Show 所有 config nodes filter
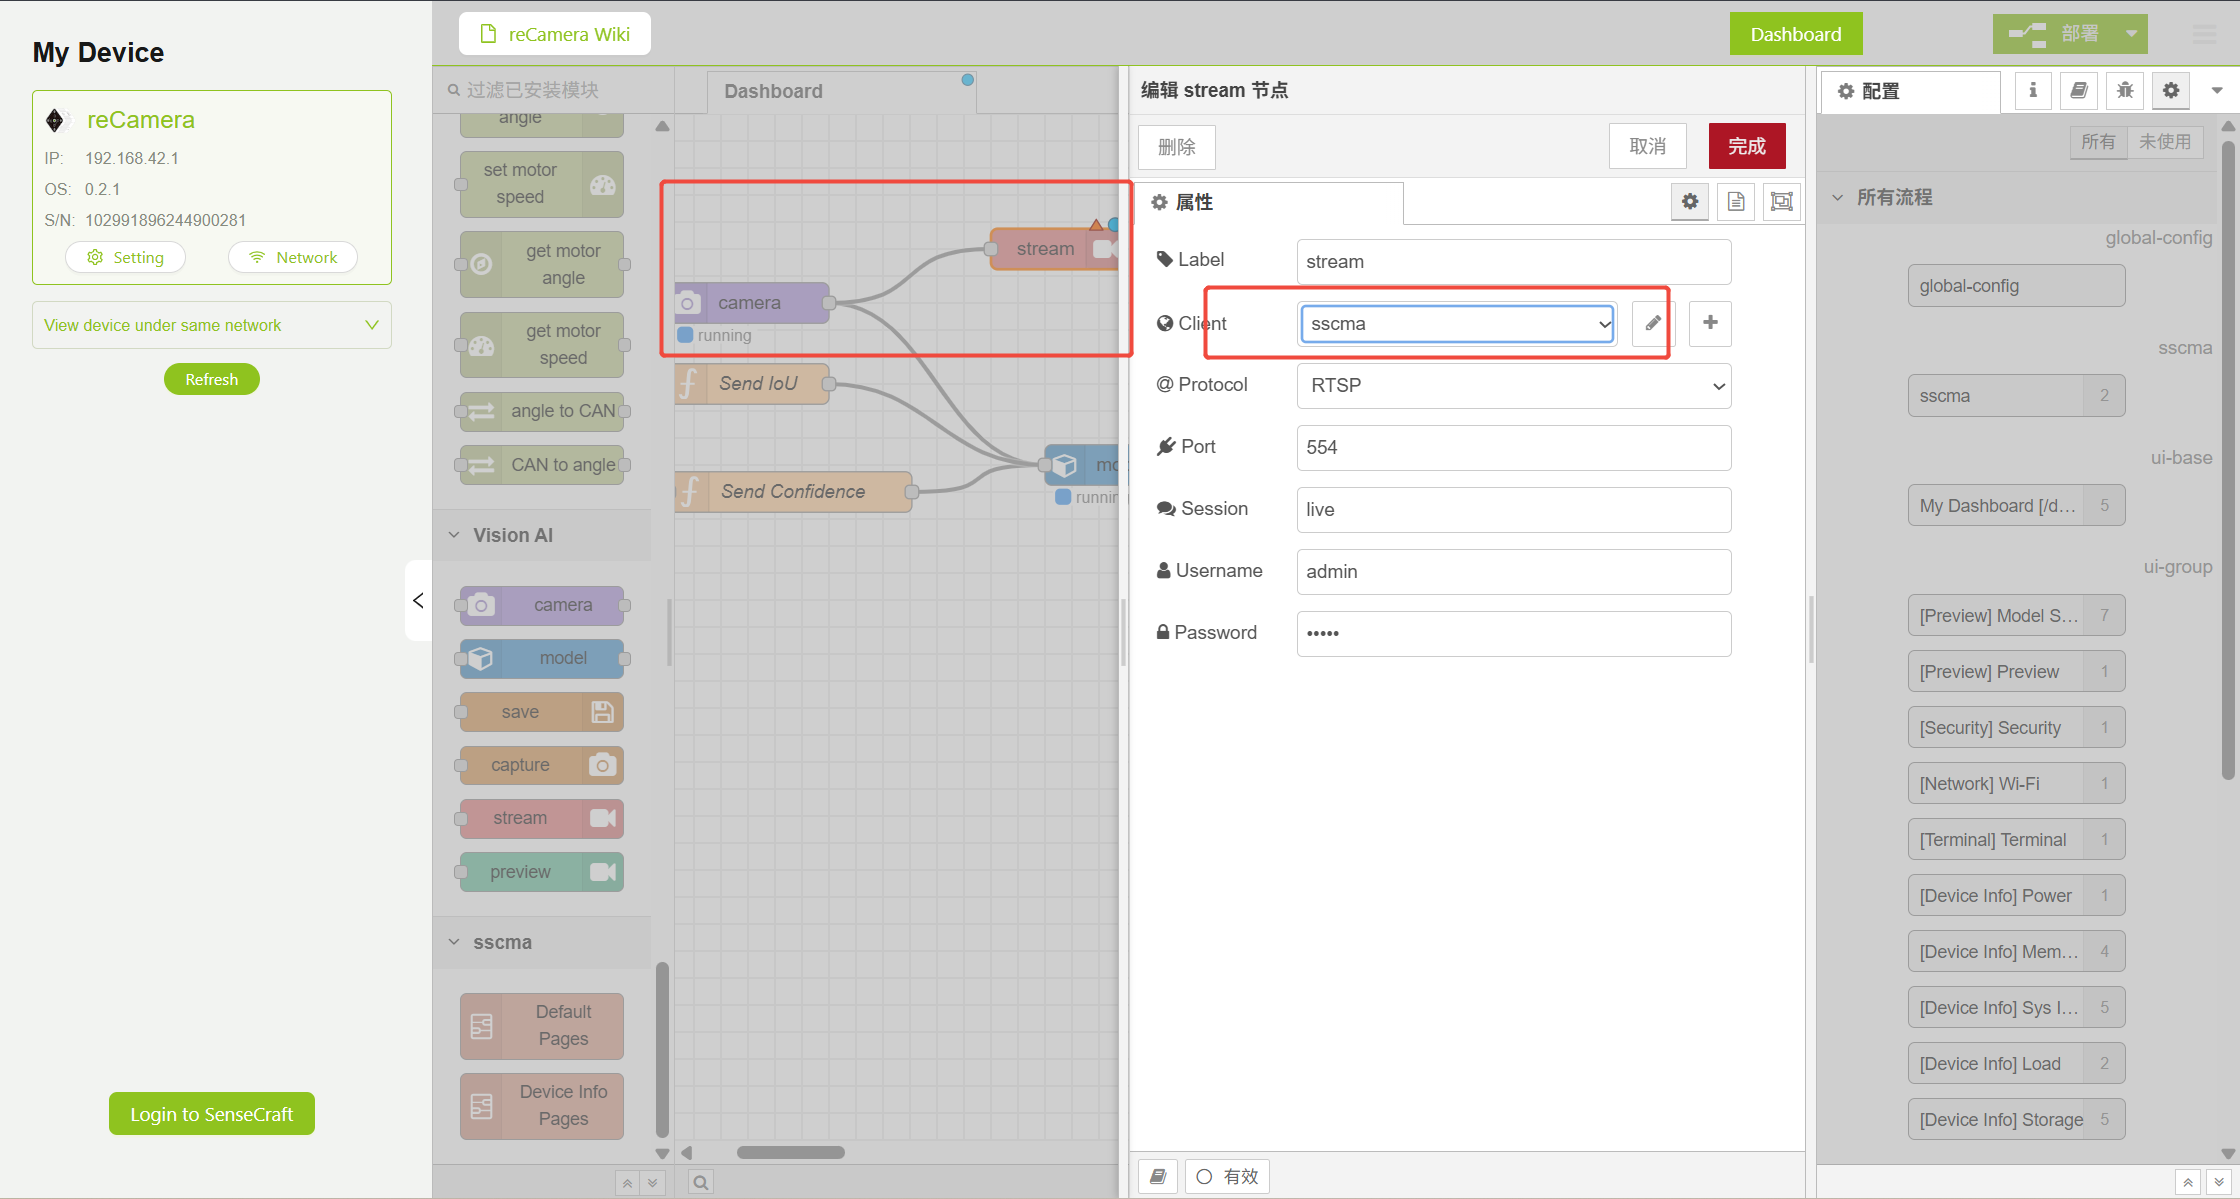The image size is (2240, 1199). click(x=2098, y=142)
